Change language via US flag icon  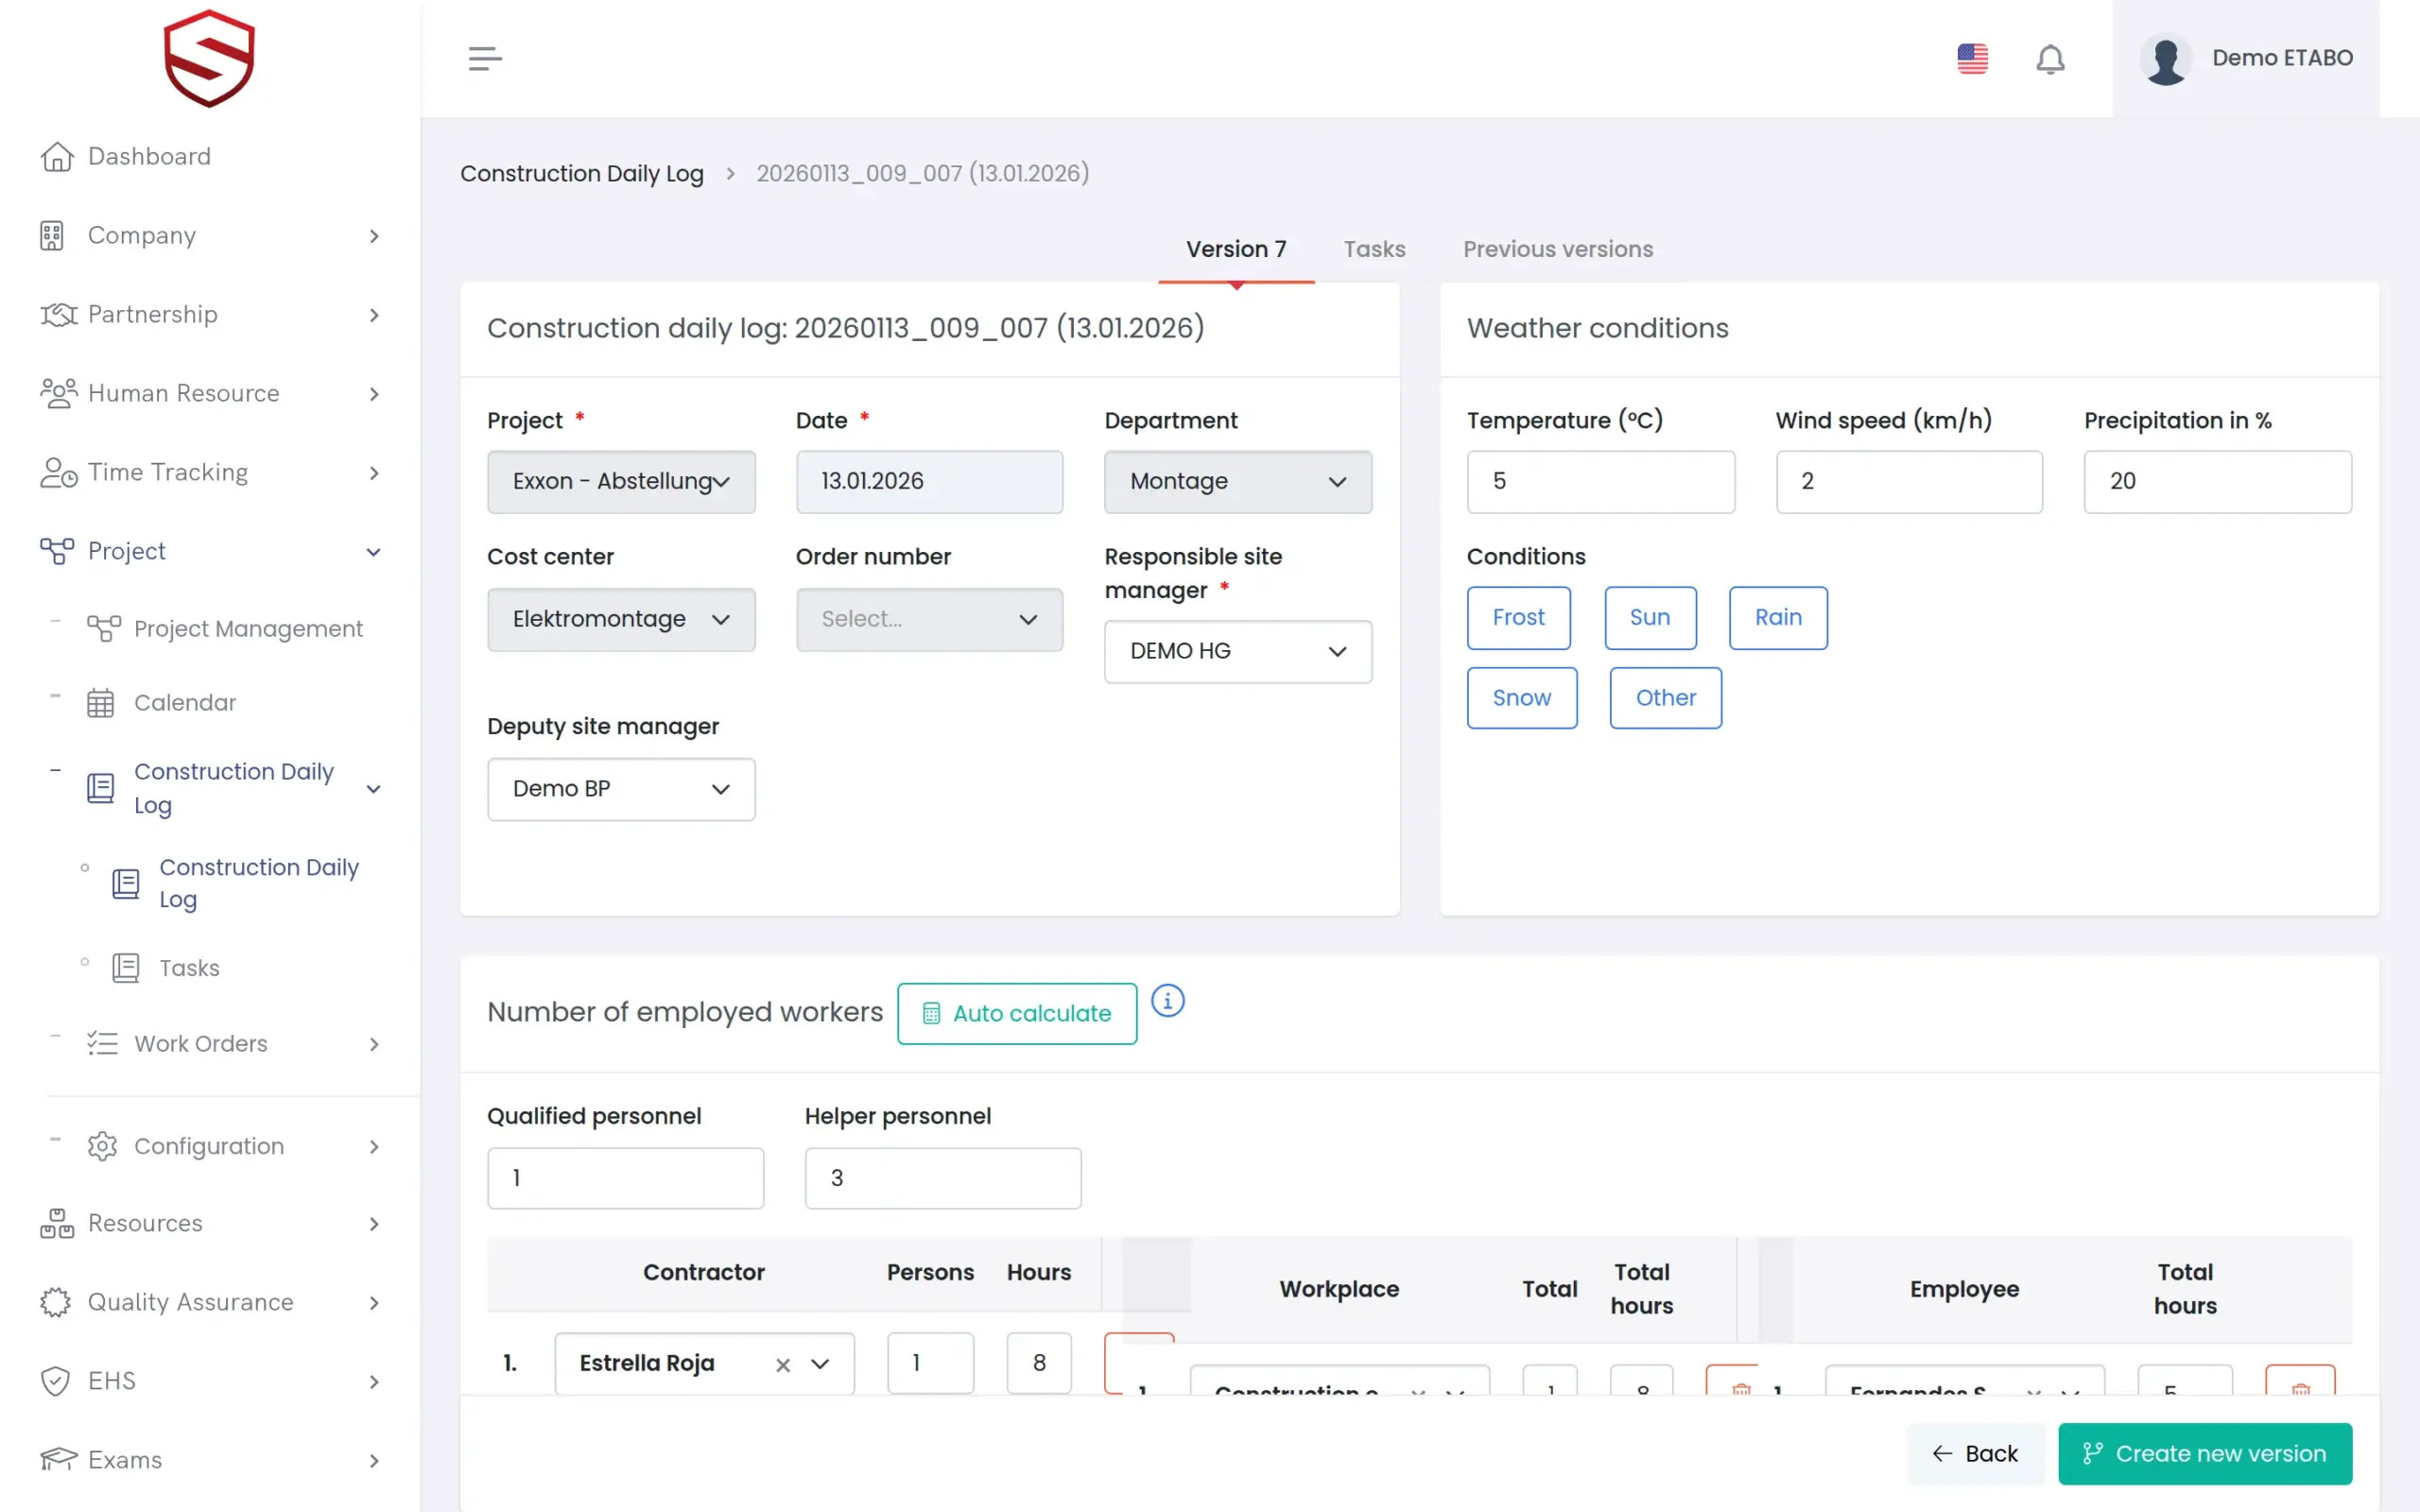[1972, 58]
